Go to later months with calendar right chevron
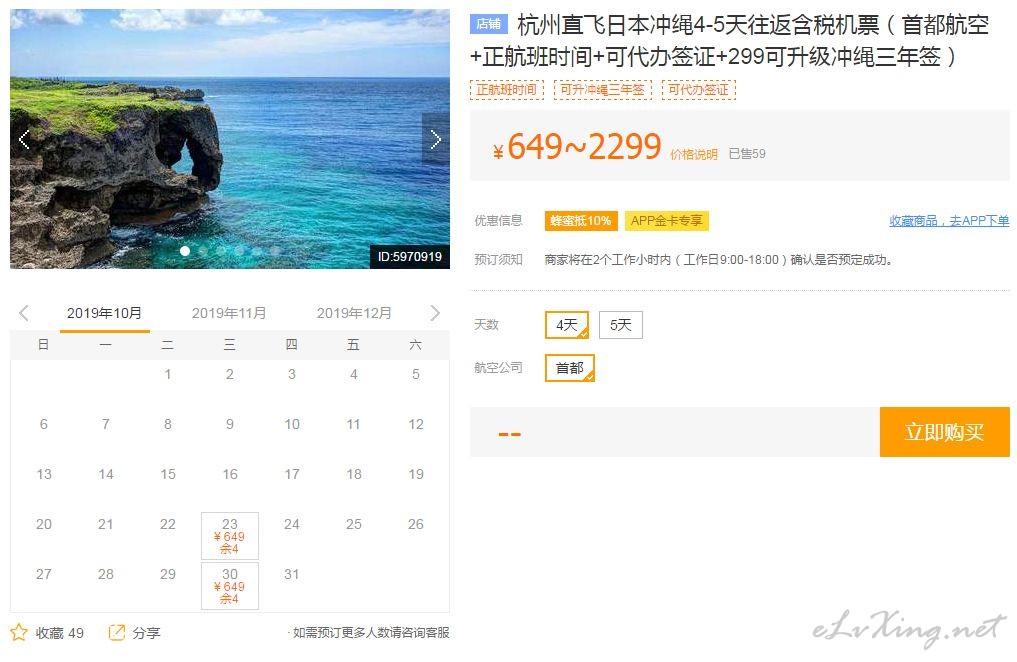This screenshot has height=662, width=1017. (435, 313)
